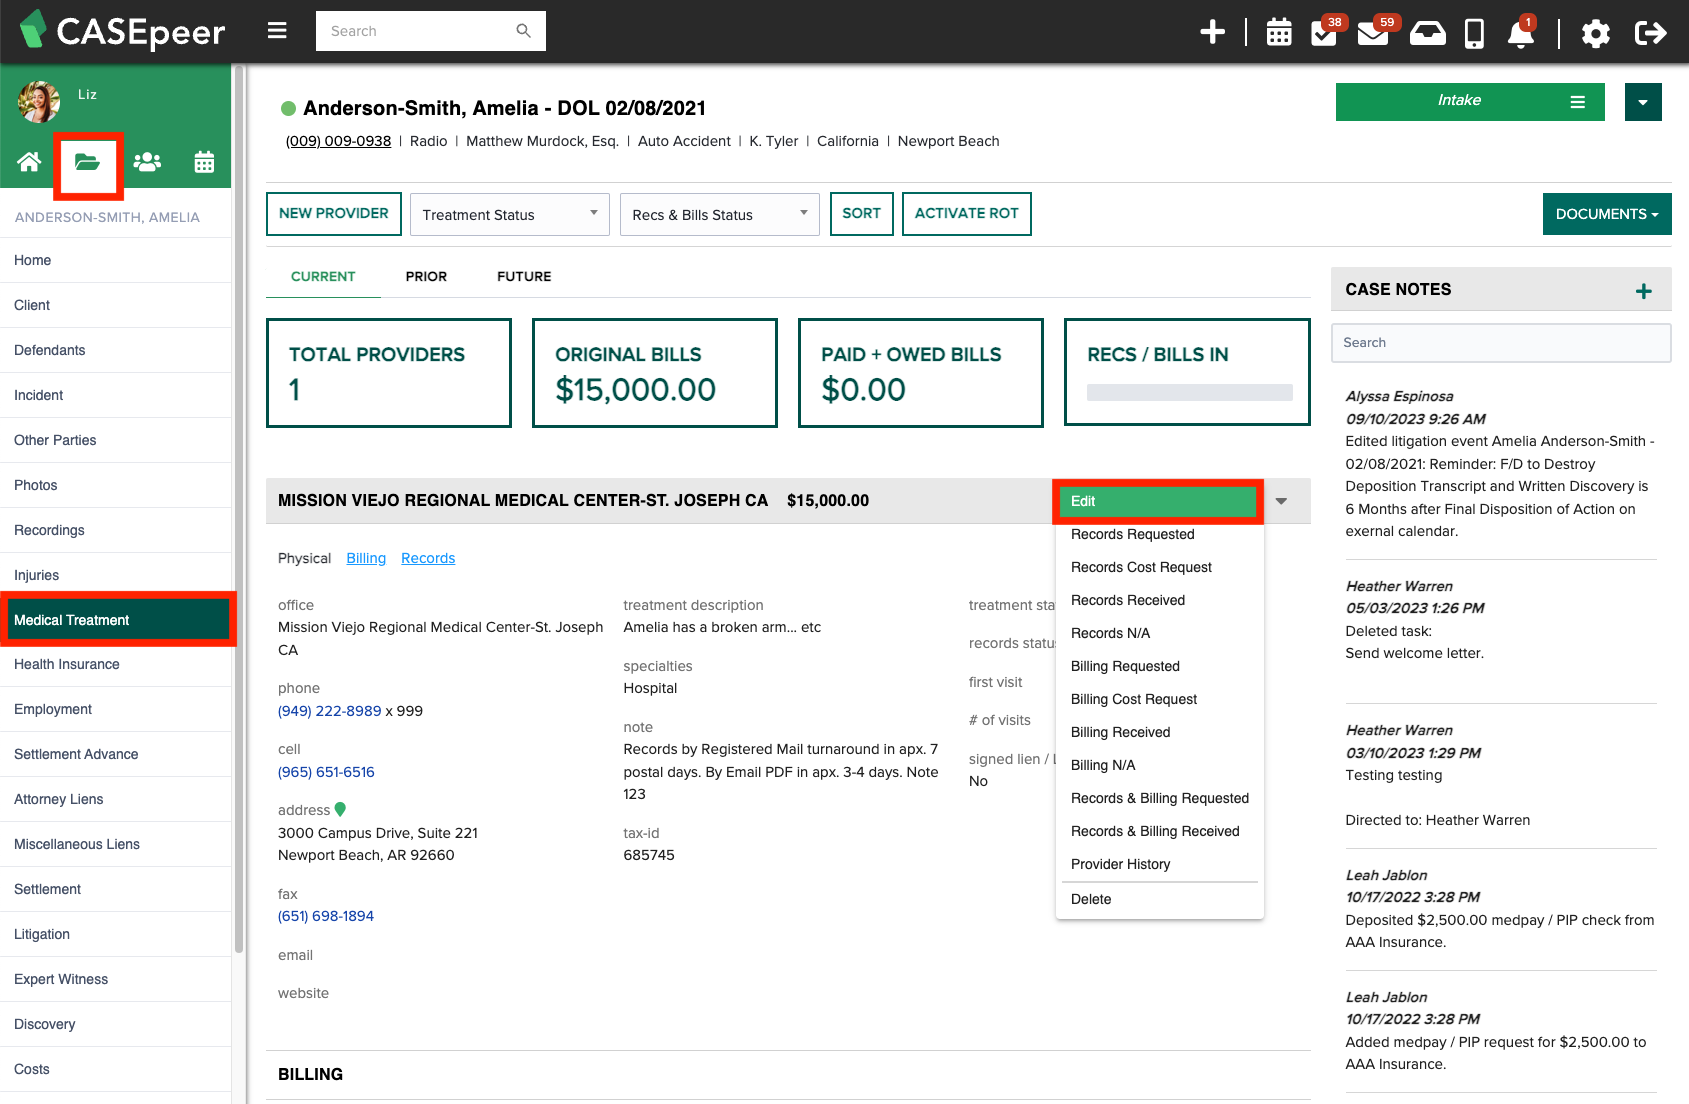Open Health Insurance in sidebar

(x=116, y=664)
